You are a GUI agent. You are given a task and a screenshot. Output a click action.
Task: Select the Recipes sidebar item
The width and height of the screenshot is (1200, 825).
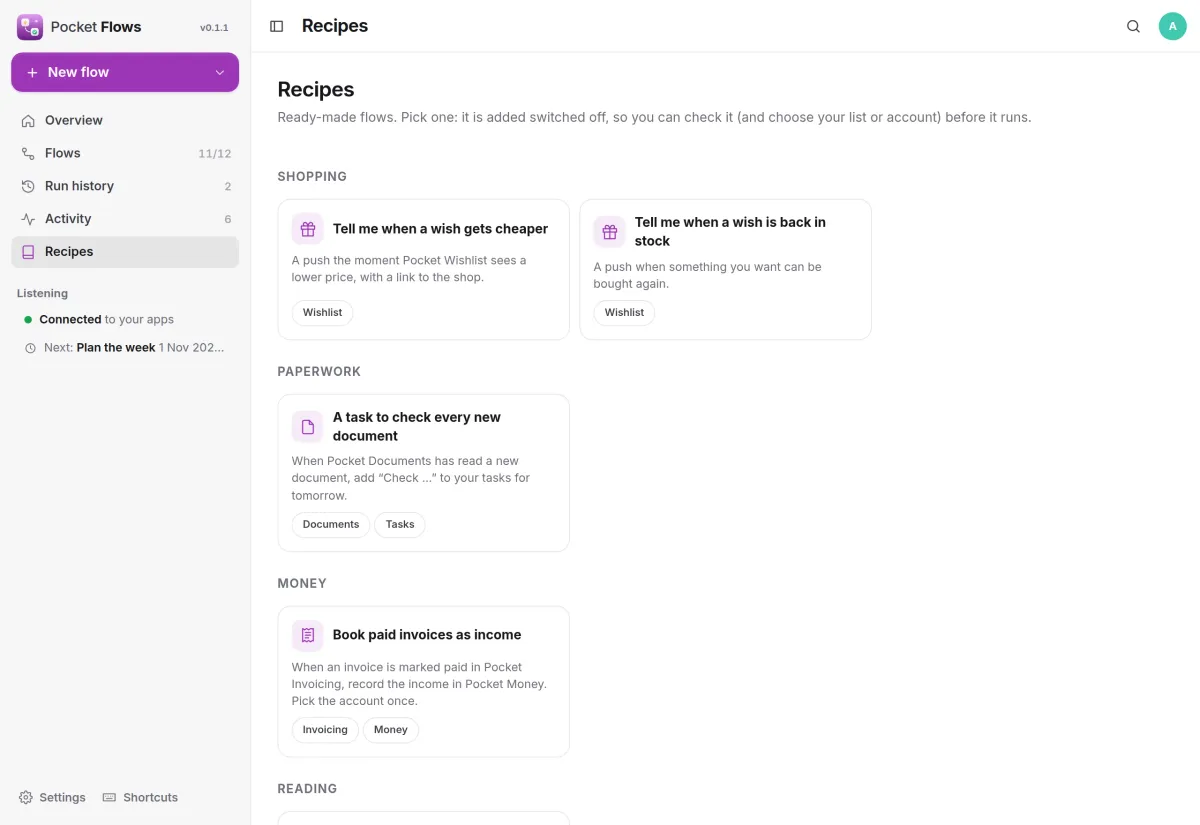coord(125,252)
